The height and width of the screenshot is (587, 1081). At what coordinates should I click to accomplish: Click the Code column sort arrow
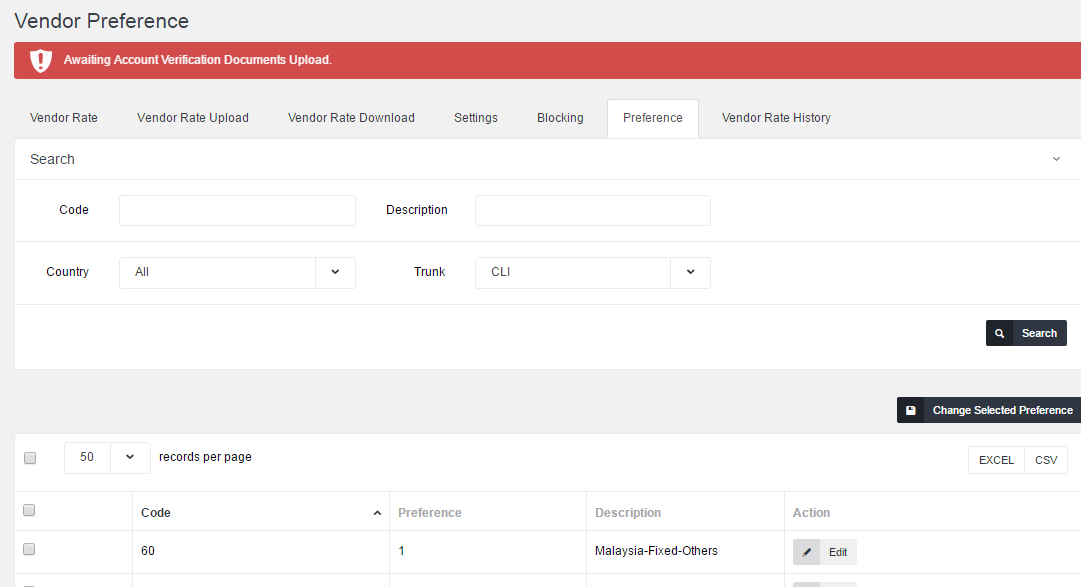377,513
